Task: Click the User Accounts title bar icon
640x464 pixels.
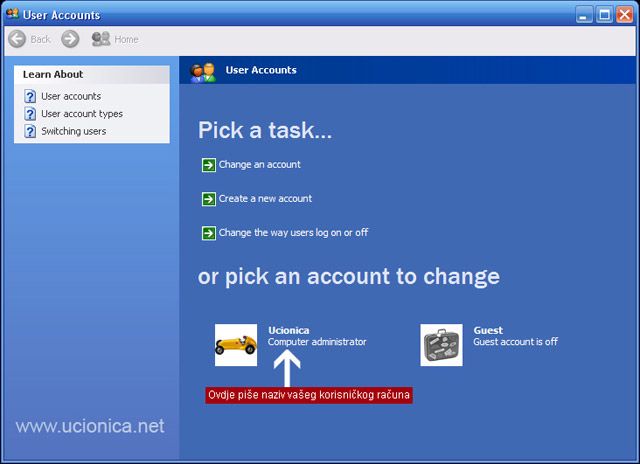Action: pyautogui.click(x=12, y=14)
